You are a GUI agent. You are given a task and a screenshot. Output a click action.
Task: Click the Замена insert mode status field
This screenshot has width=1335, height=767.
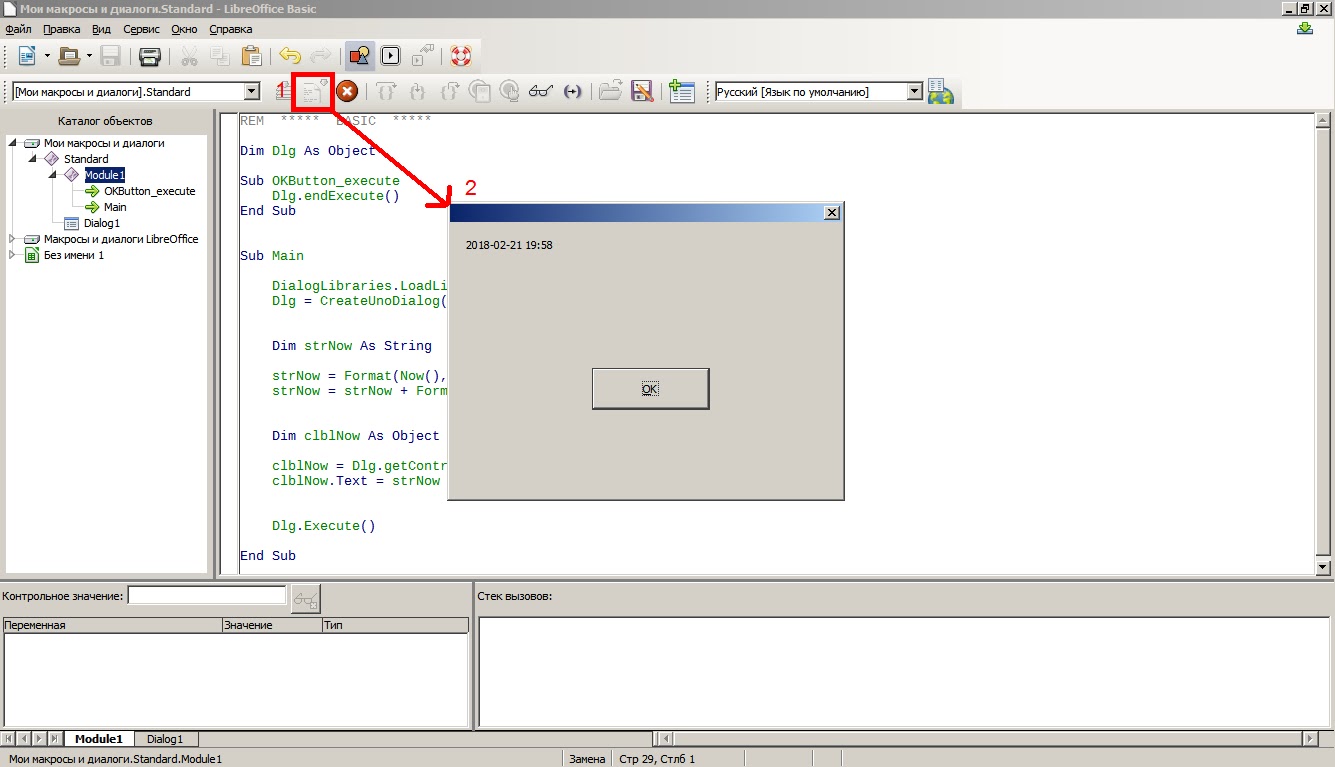587,759
